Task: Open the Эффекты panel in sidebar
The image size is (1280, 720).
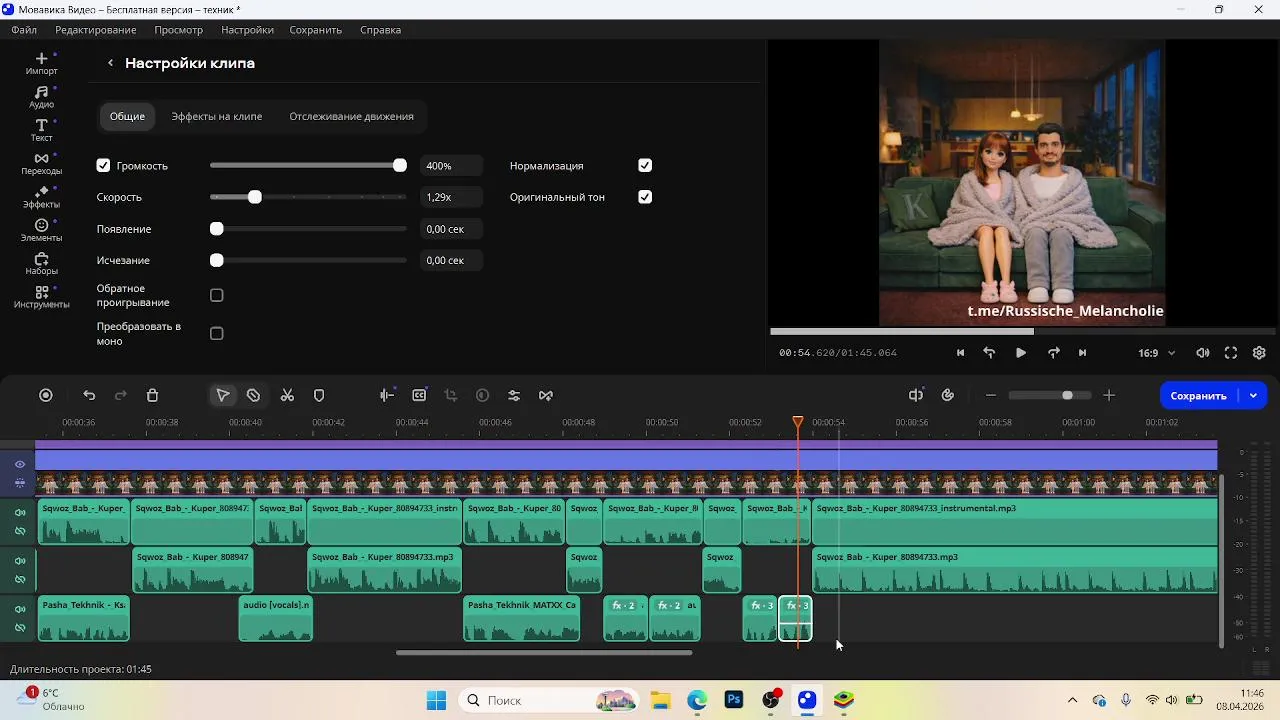Action: (41, 197)
